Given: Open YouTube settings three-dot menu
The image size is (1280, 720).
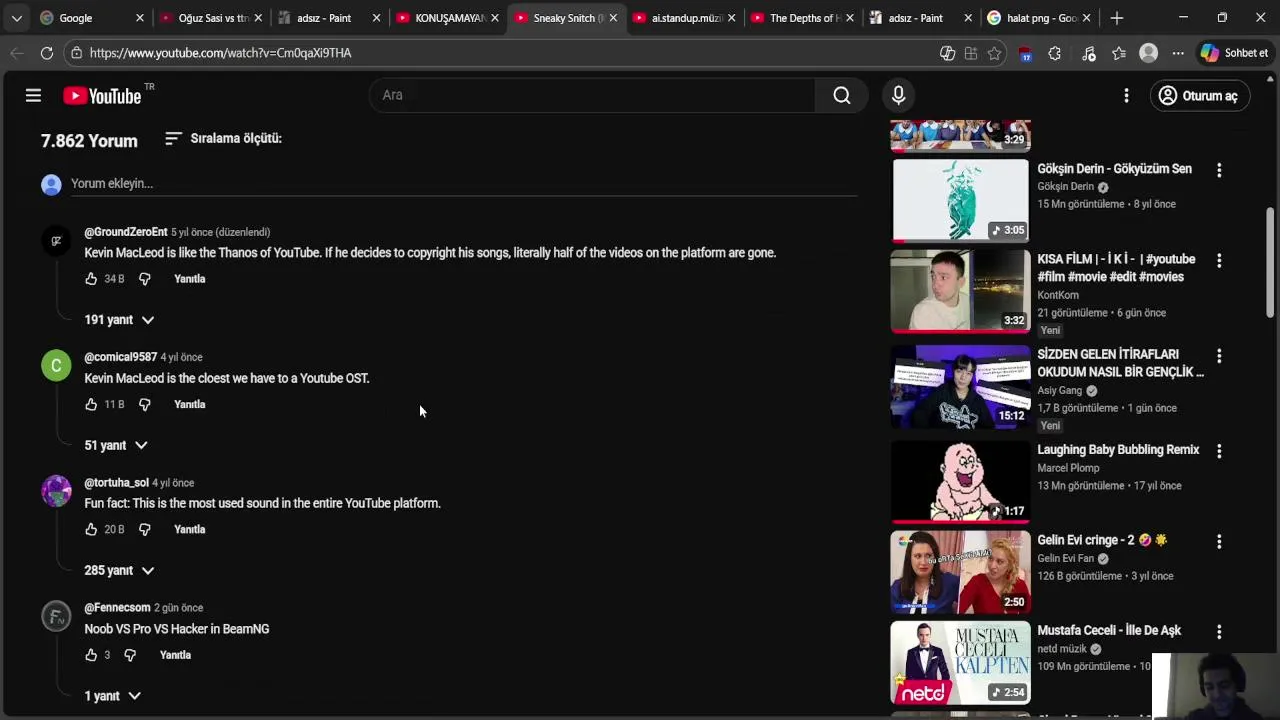Looking at the screenshot, I should (1126, 95).
